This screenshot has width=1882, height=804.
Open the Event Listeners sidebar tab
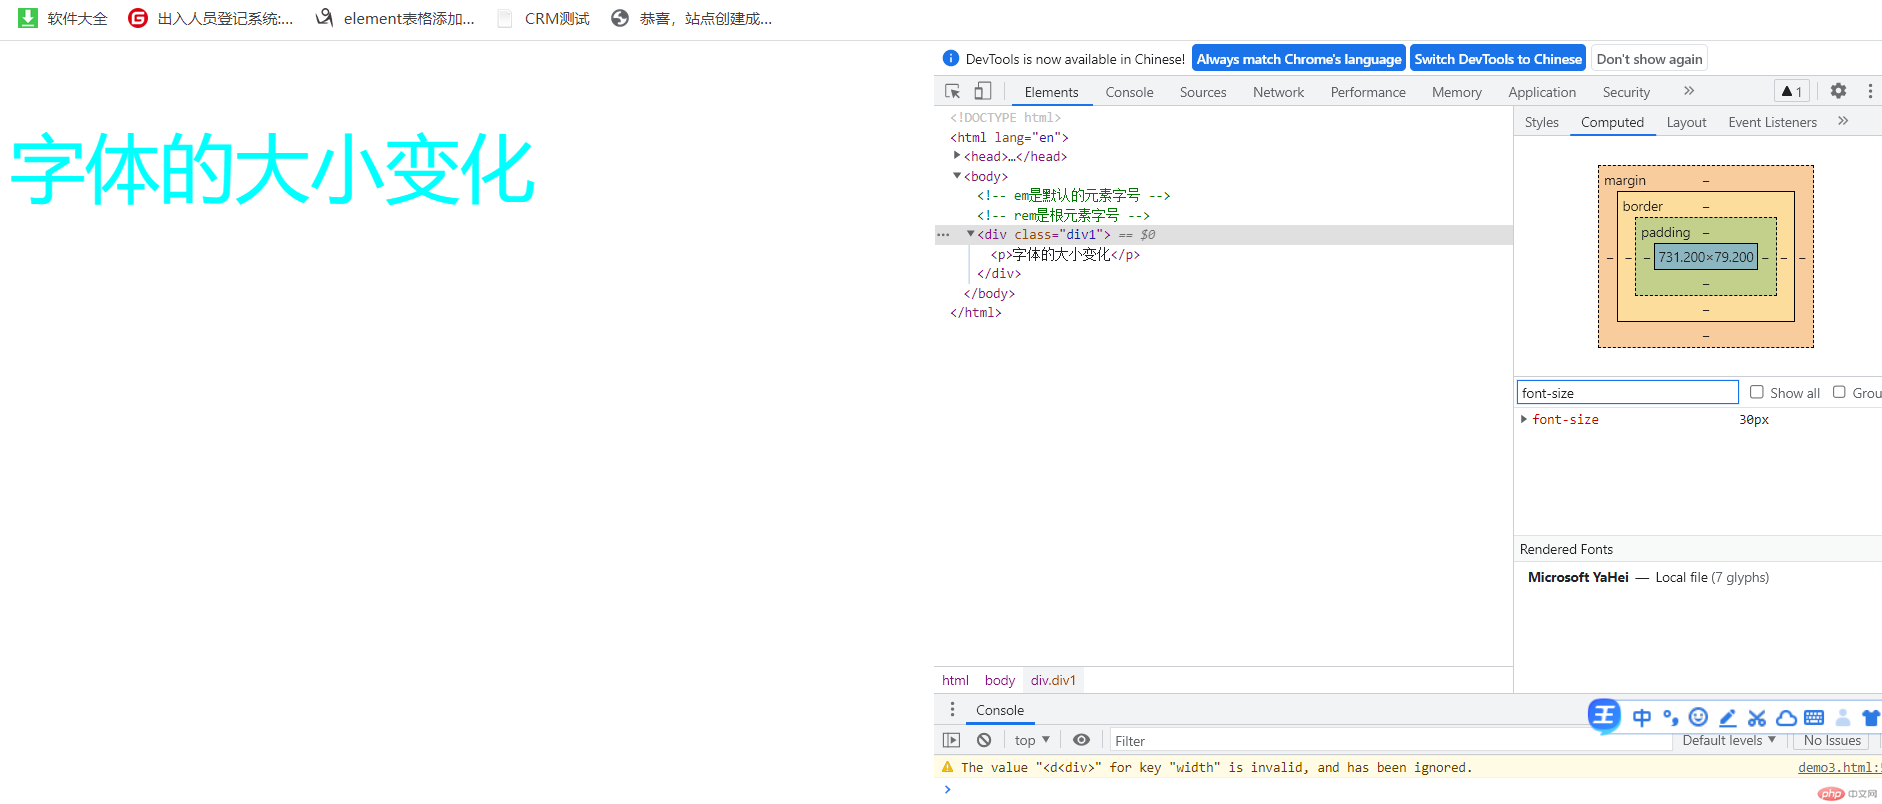1772,122
